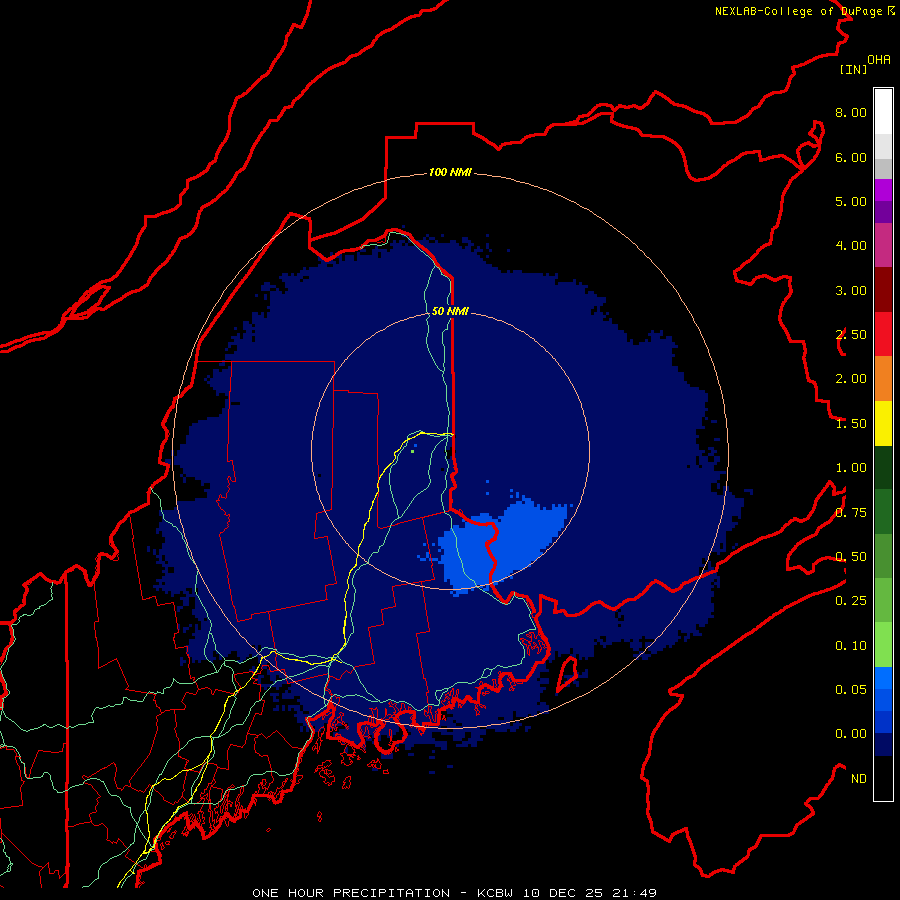Click the 0.10 legend value
Viewport: 900px width, 900px height.
tap(851, 646)
